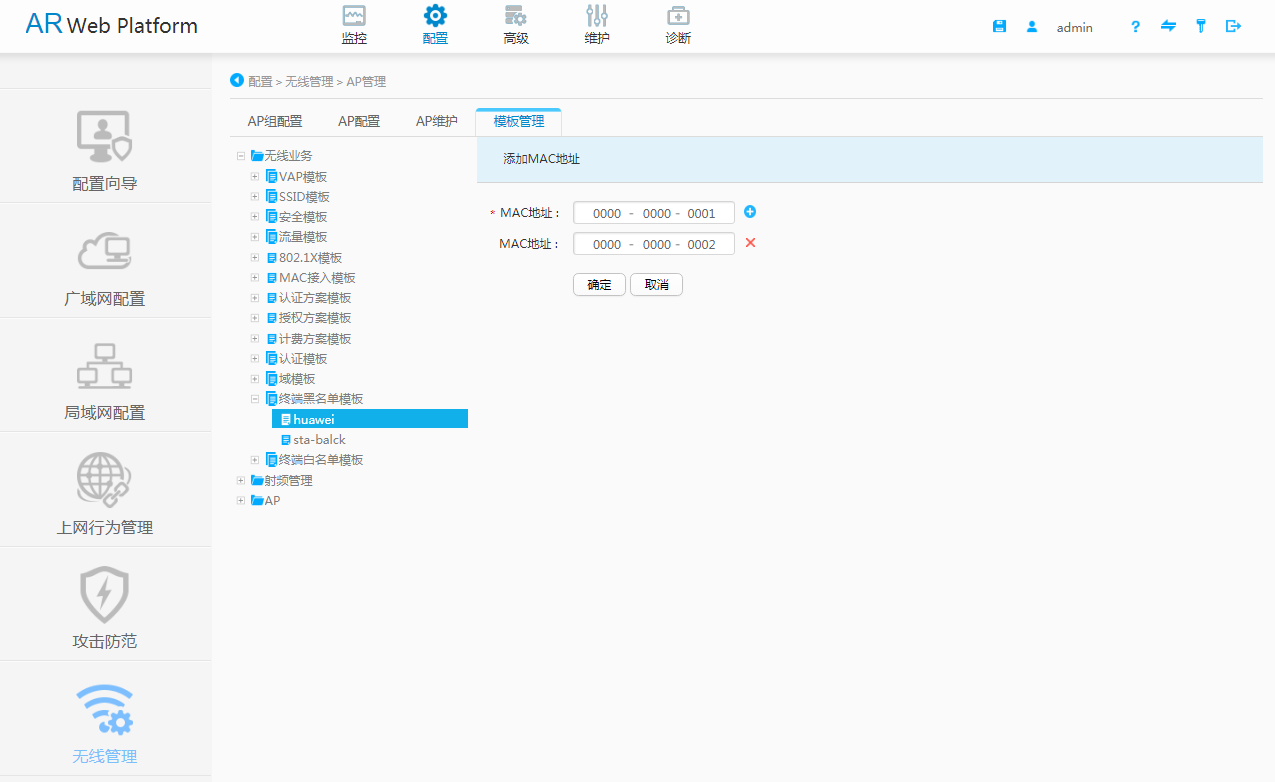This screenshot has height=782, width=1275.
Task: Click the key icon to change password
Action: click(x=1201, y=26)
